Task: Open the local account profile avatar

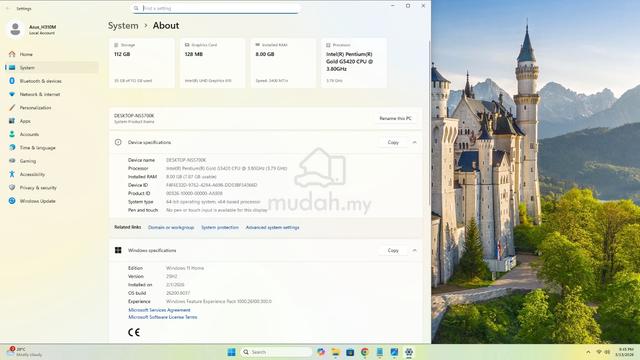Action: [16, 29]
